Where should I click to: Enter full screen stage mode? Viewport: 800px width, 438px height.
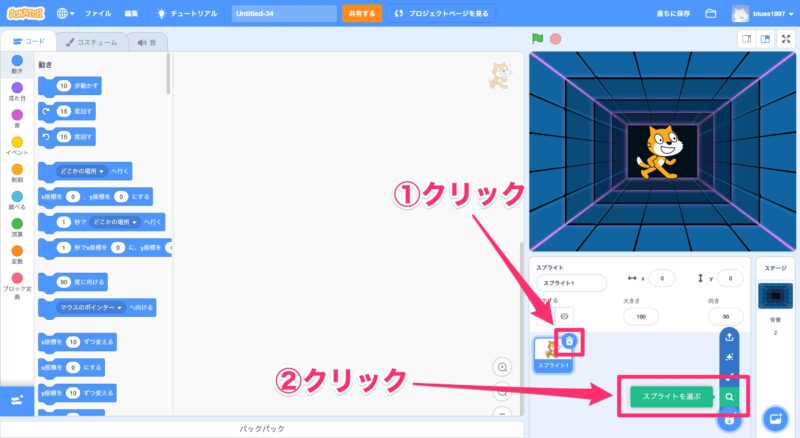tap(787, 39)
